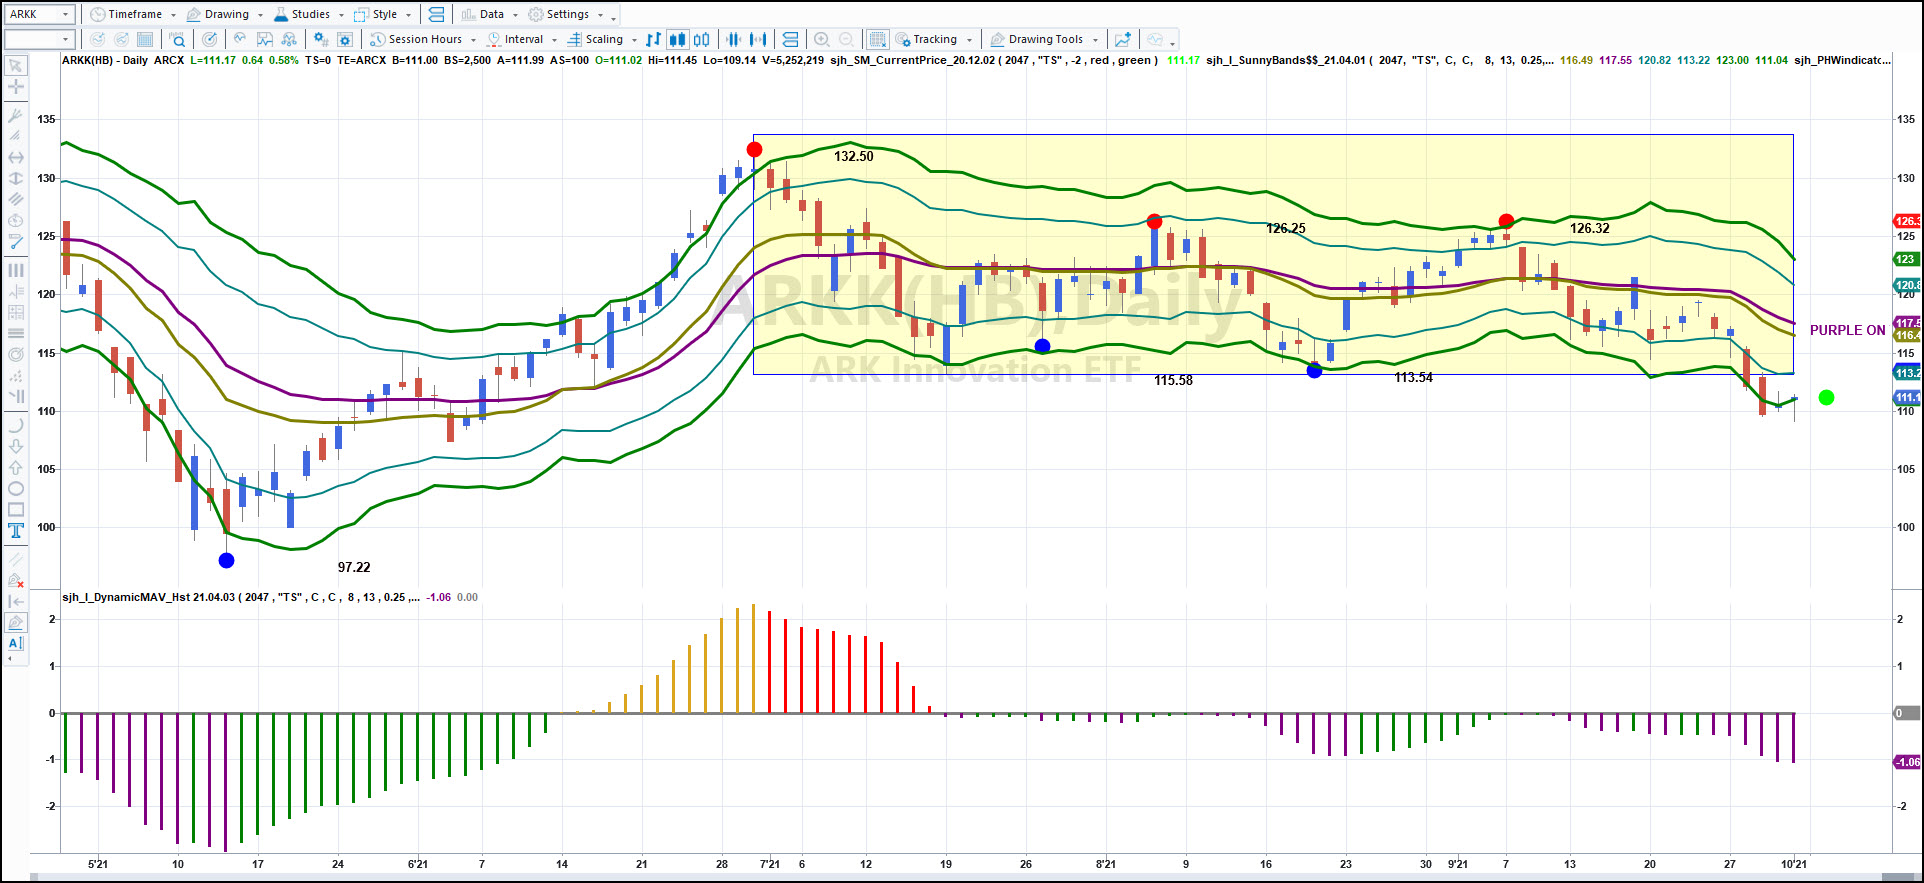Click the study group nodes icon
The width and height of the screenshot is (1924, 883).
click(x=289, y=39)
